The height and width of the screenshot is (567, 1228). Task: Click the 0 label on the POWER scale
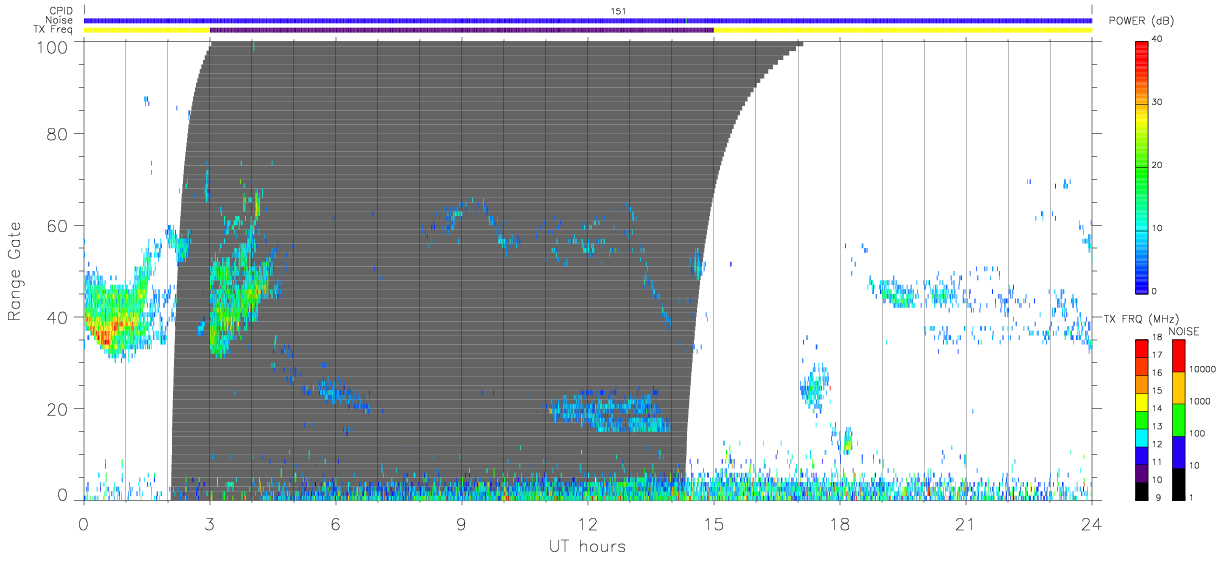(x=1156, y=291)
